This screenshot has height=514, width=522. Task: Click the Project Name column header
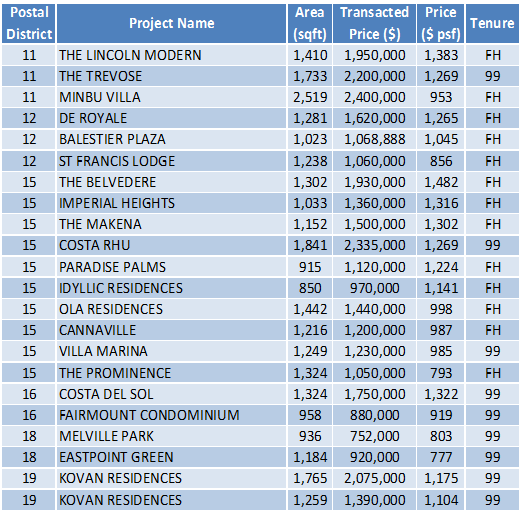pos(171,23)
